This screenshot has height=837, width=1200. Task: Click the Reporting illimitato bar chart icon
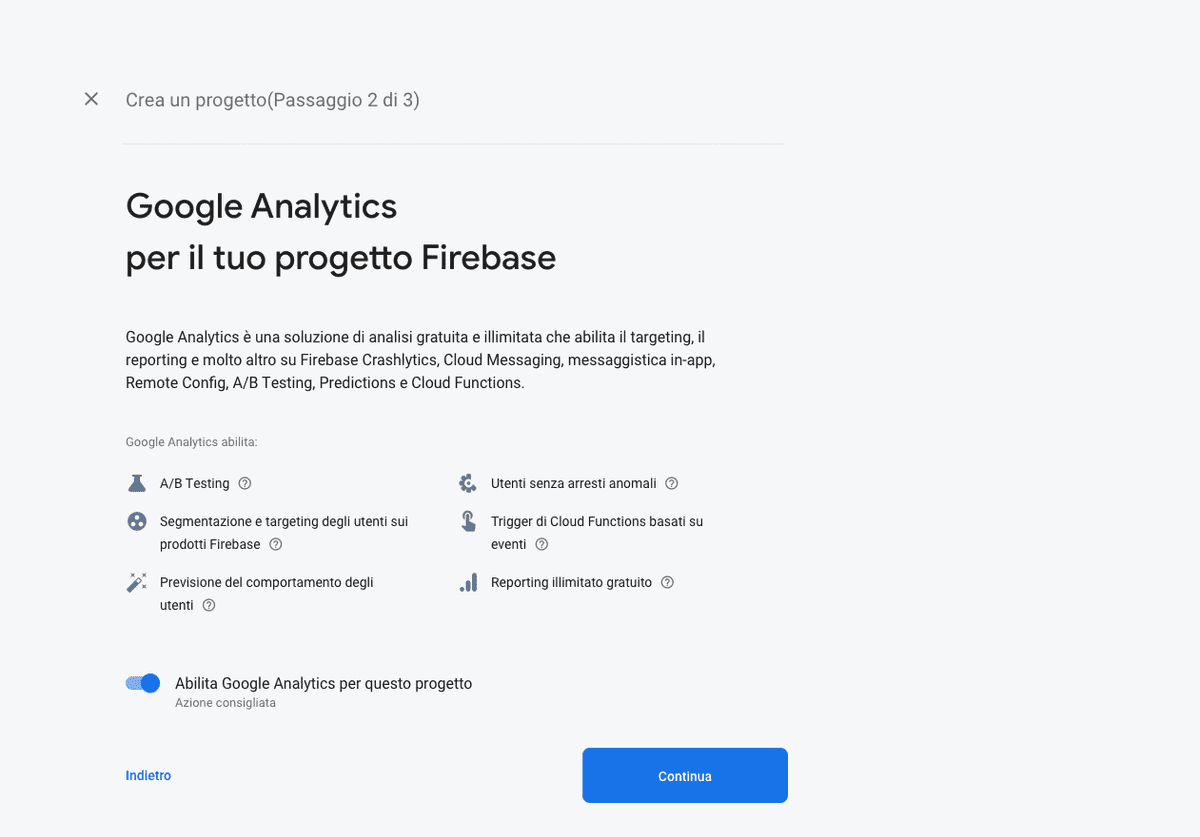click(468, 582)
